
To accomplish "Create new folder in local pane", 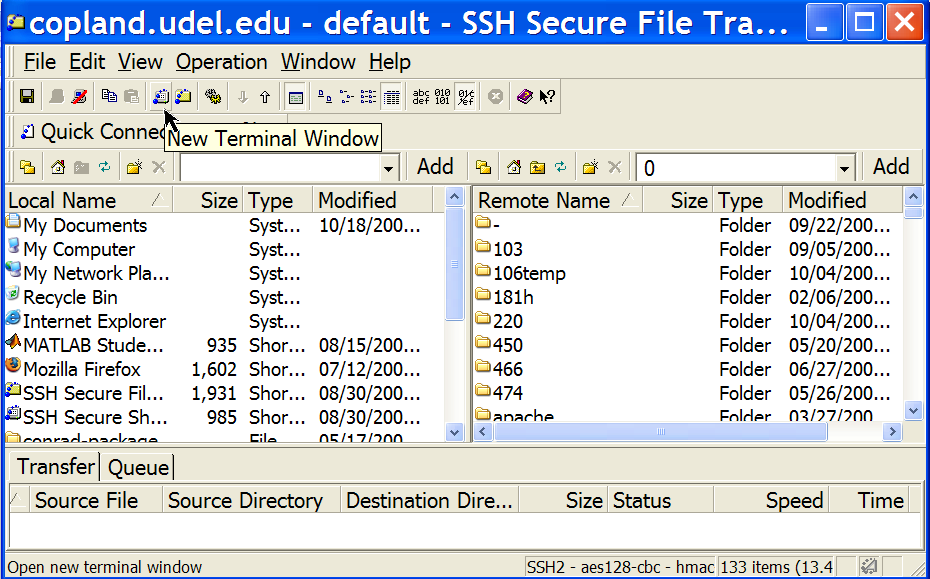I will 135,168.
